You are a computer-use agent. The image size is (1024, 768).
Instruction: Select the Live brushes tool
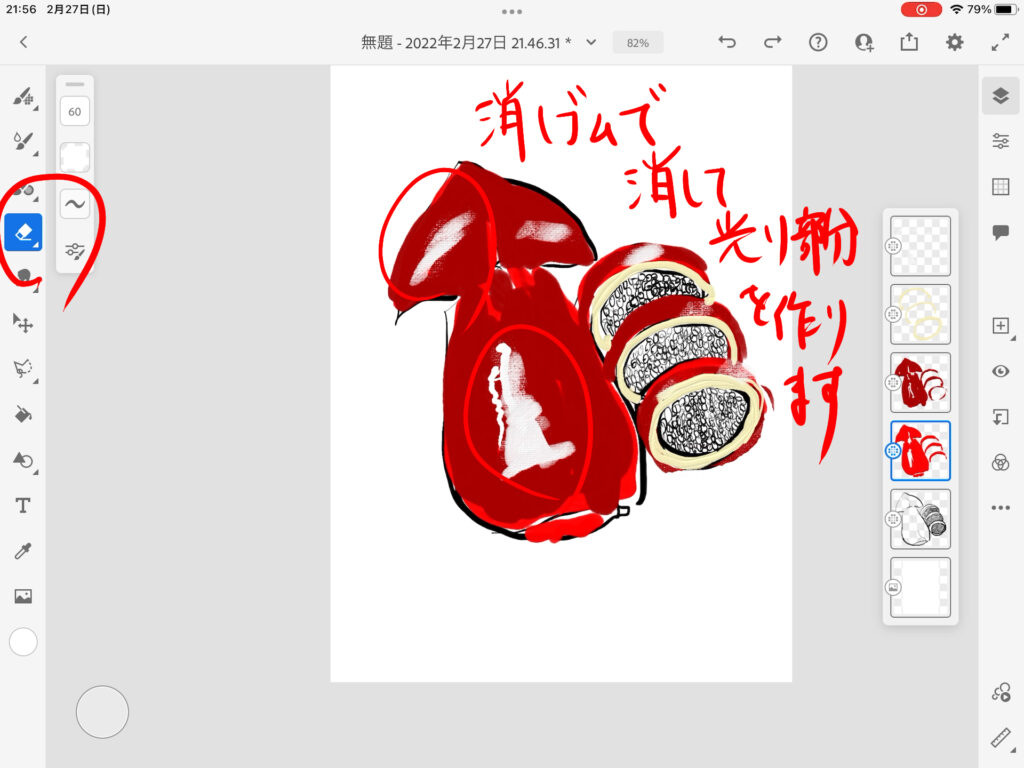(23, 142)
